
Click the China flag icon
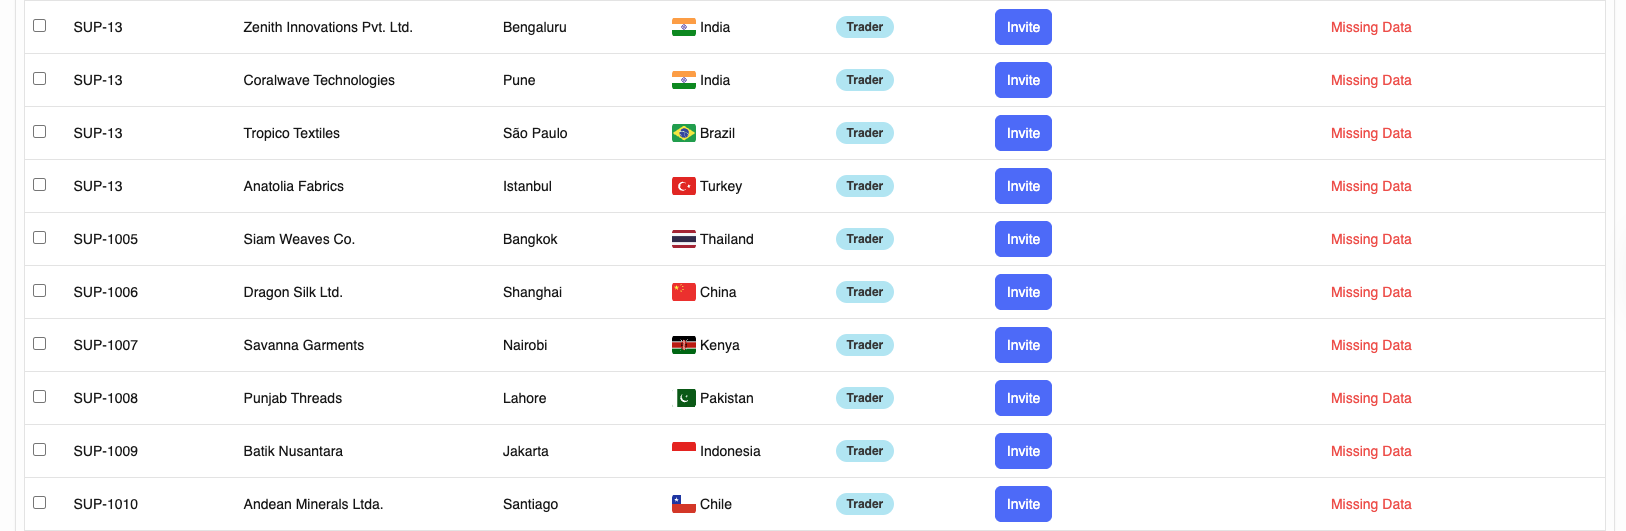point(683,292)
